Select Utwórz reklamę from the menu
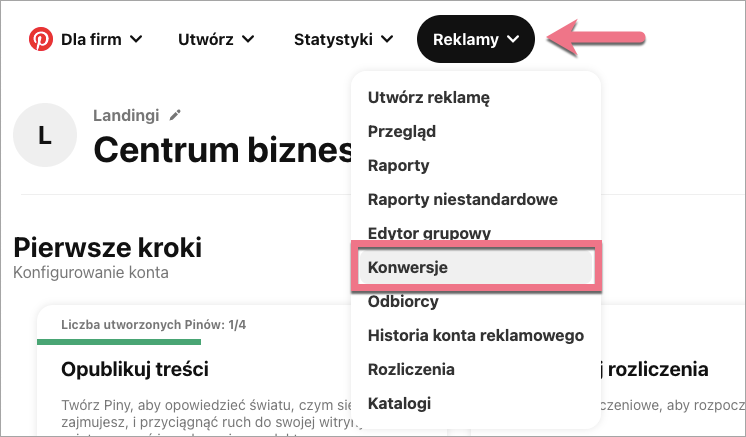This screenshot has height=437, width=746. (428, 97)
